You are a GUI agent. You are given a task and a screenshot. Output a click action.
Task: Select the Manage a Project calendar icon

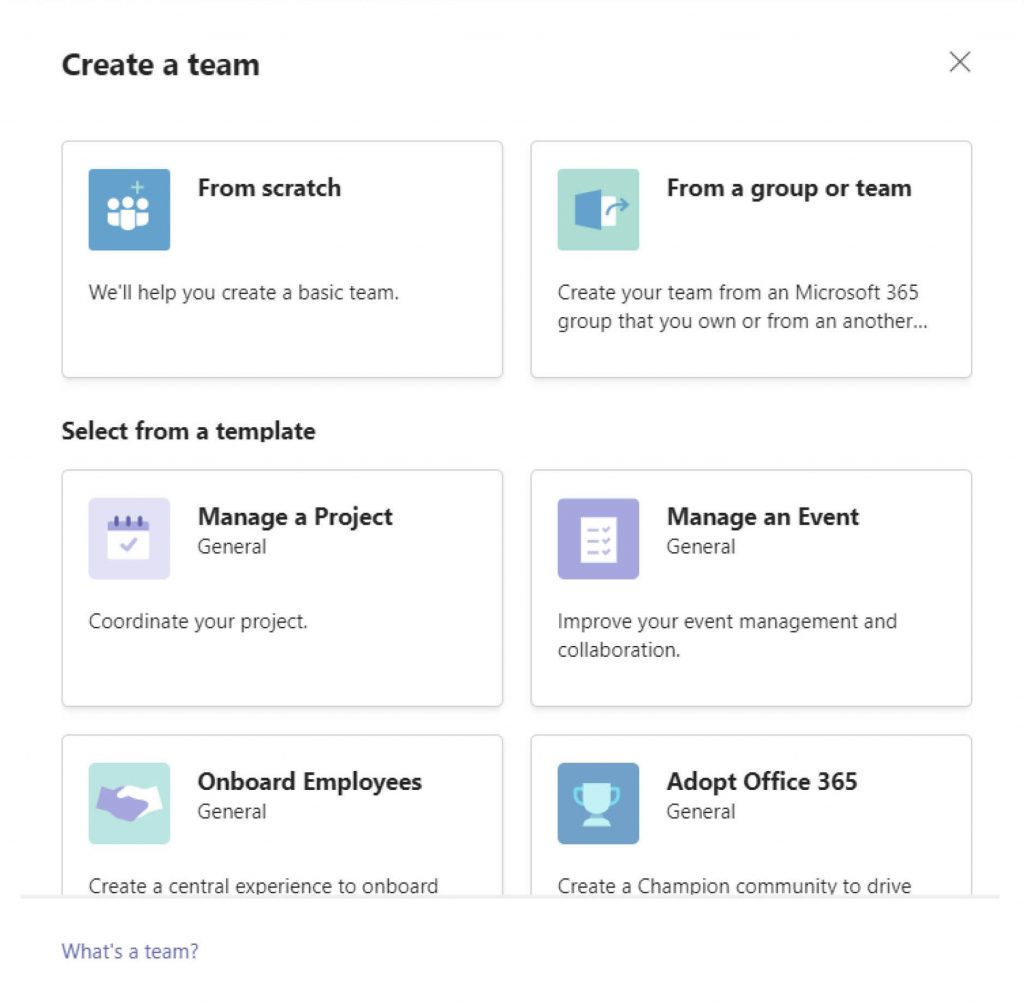pos(128,537)
